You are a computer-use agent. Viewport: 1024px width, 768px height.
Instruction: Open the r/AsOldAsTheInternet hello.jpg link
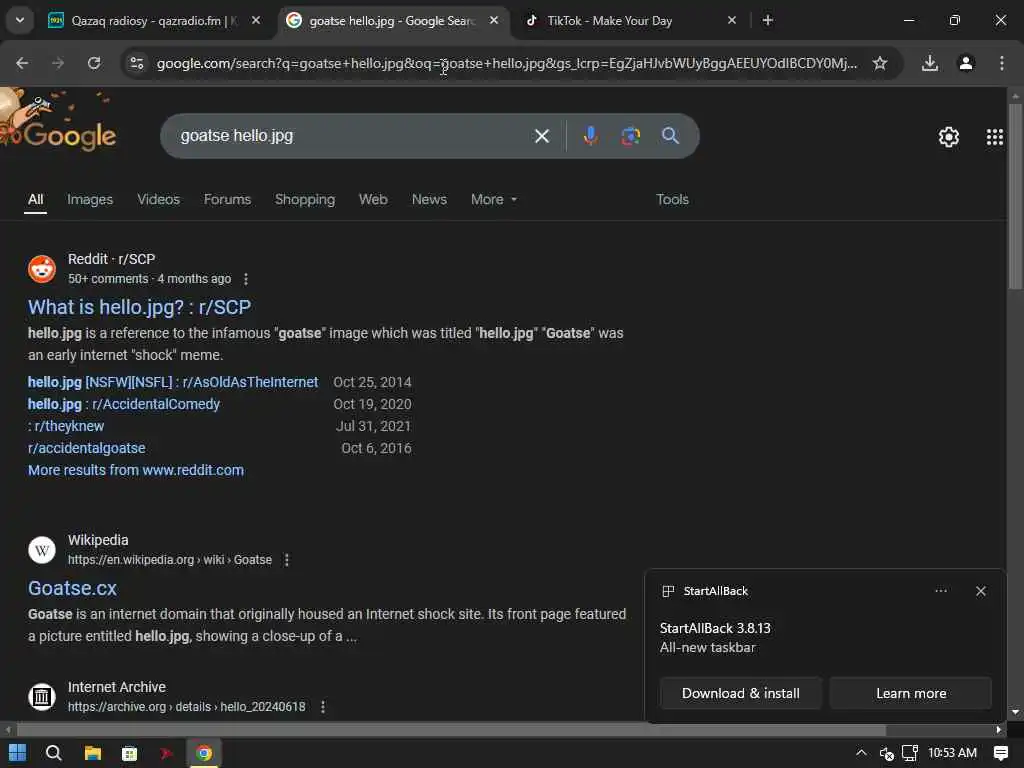point(173,382)
